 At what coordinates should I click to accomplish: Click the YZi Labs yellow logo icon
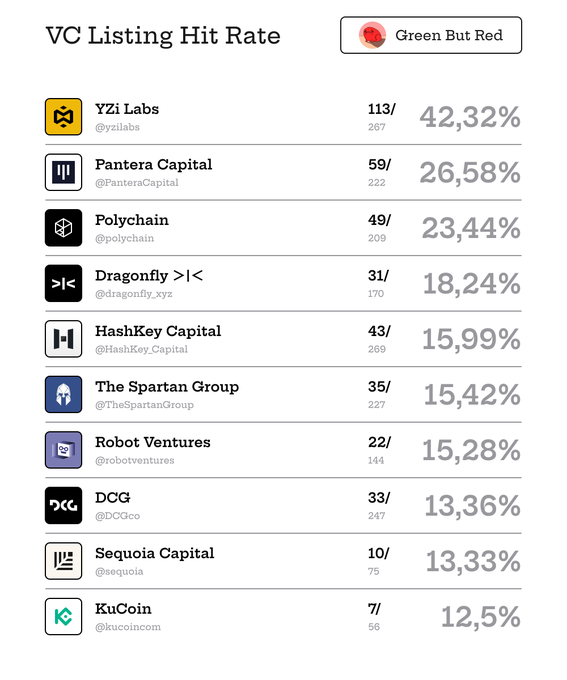coord(63,117)
